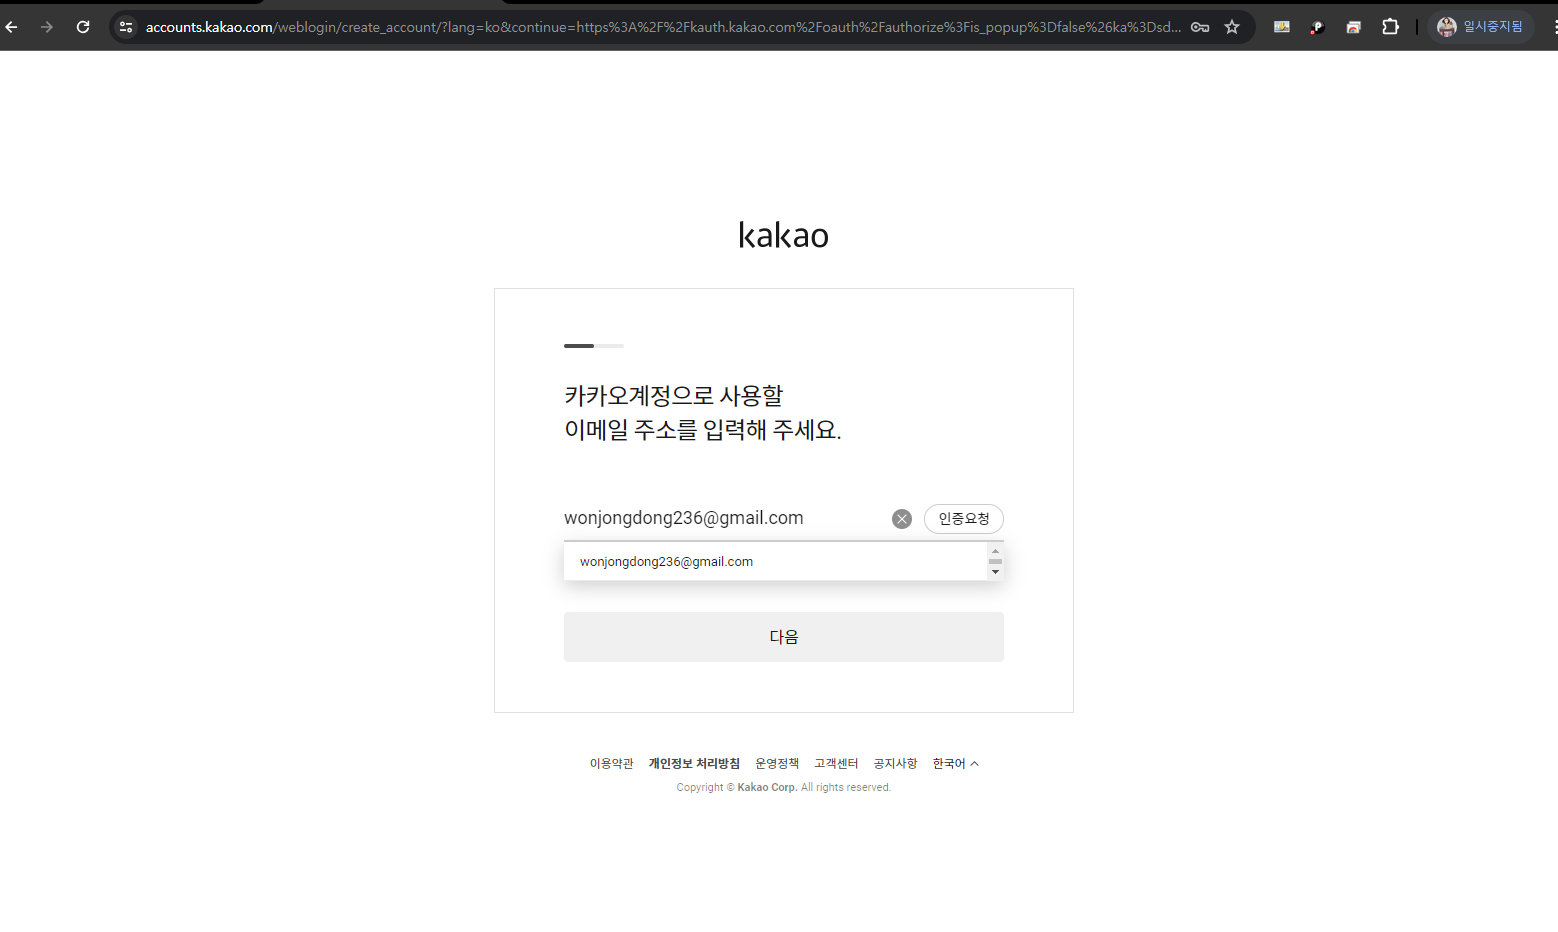Open the 개인정보 처리방침 link

694,763
